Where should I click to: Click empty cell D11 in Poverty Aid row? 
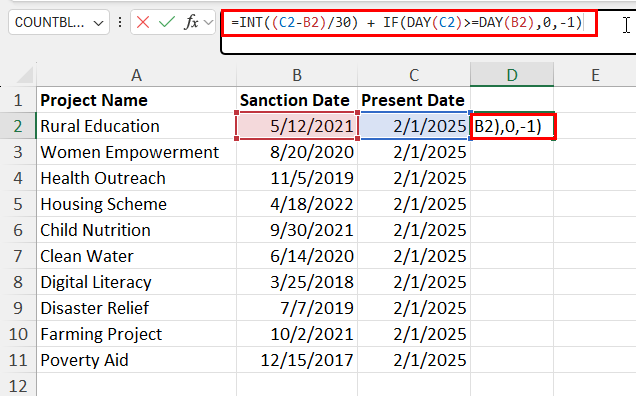(512, 359)
